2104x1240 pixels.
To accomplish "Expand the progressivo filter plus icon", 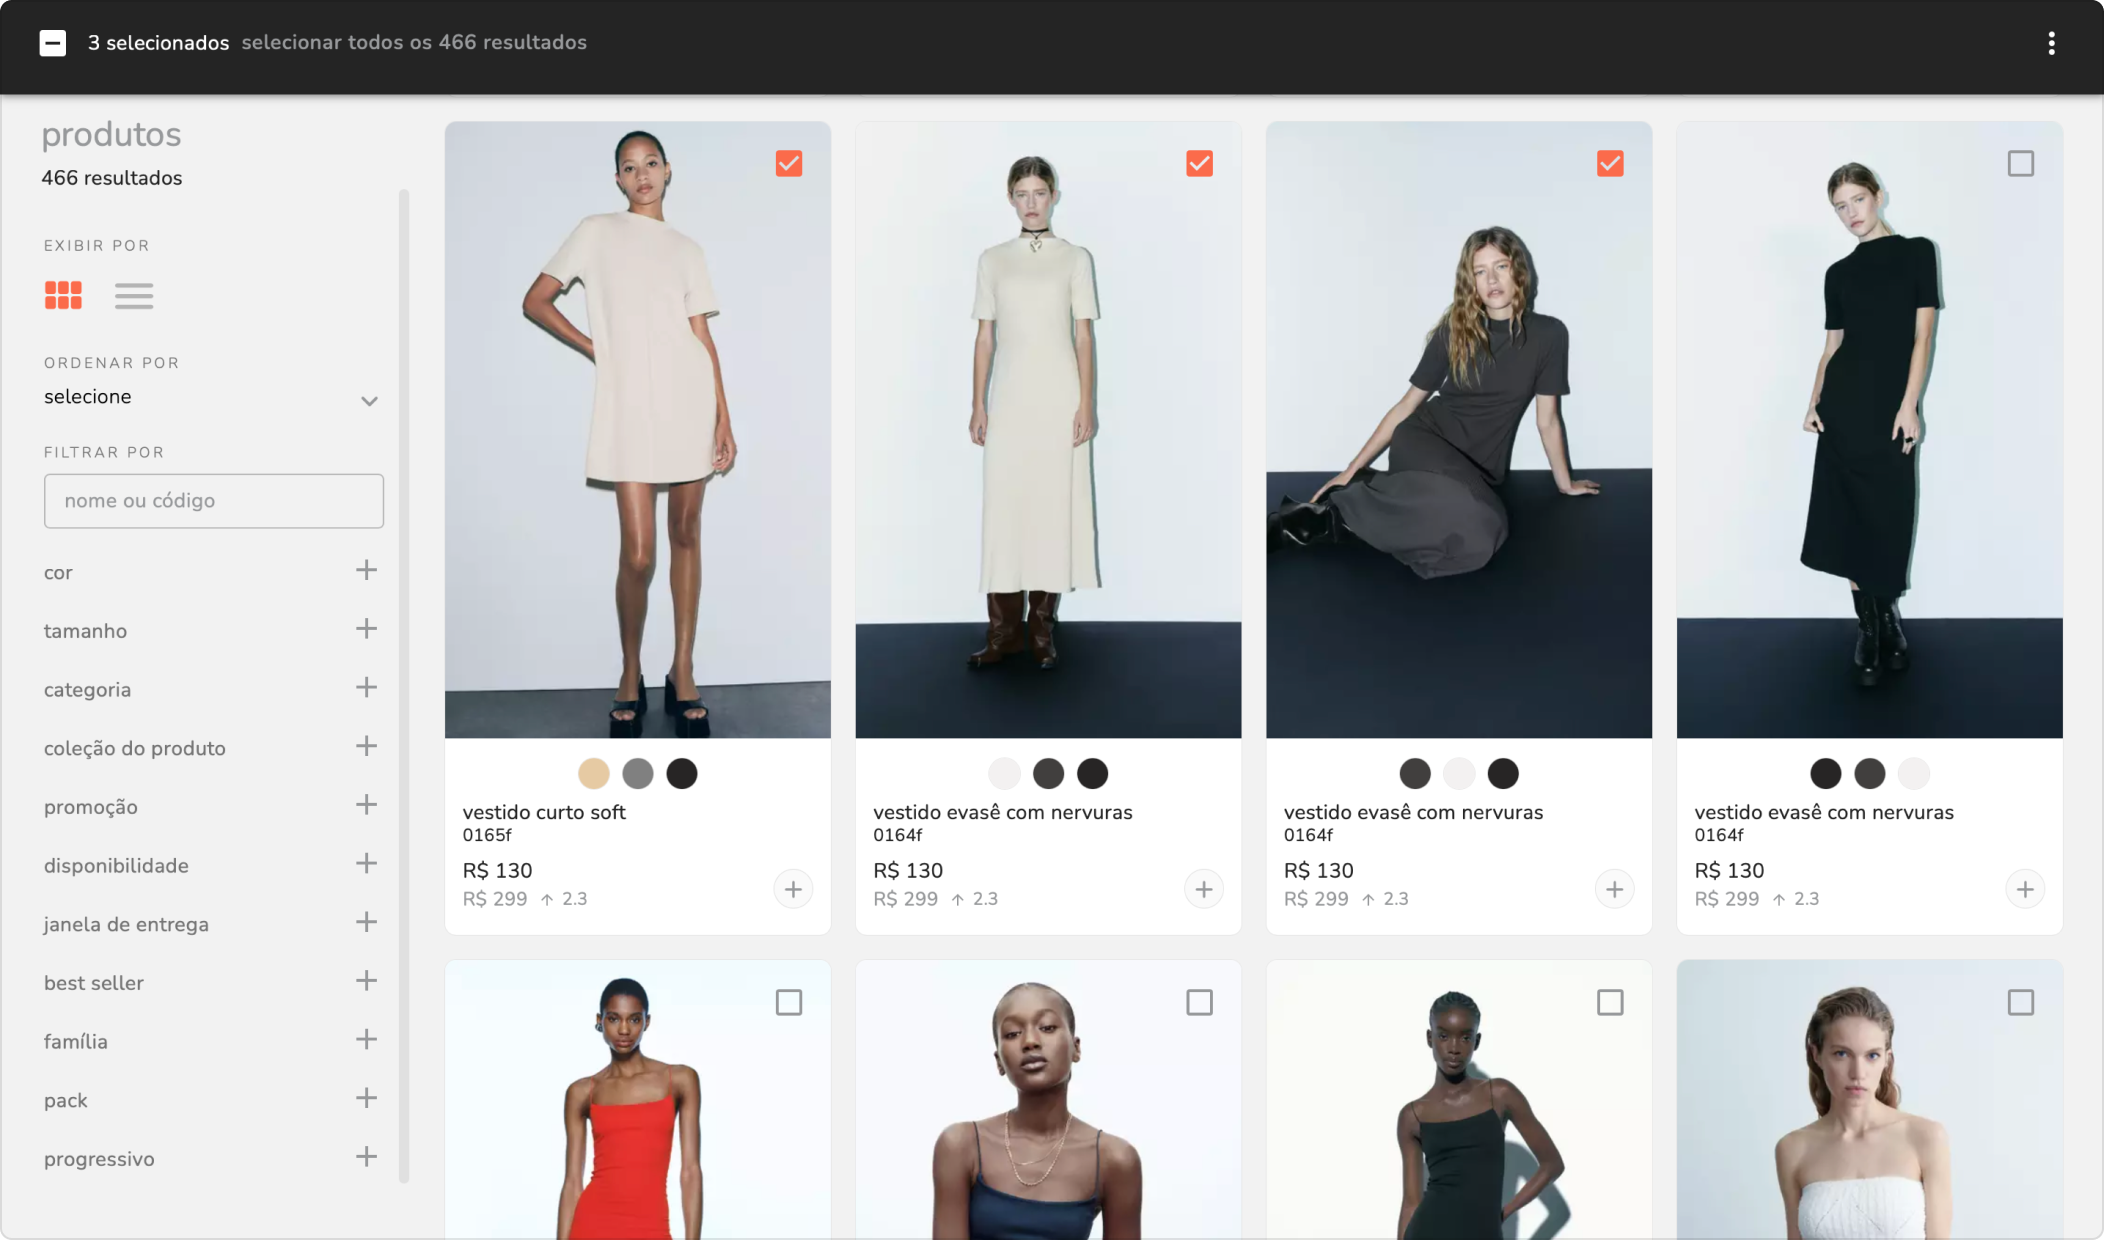I will tap(366, 1157).
